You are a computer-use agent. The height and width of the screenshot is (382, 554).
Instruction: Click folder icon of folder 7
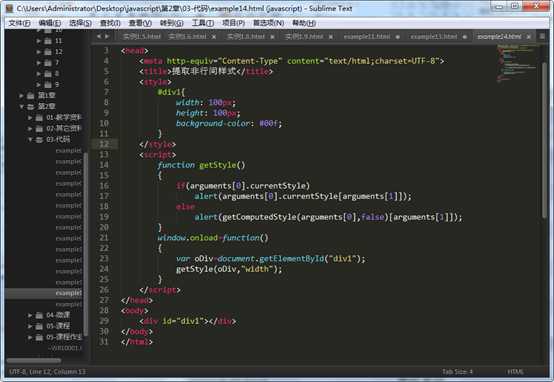point(48,63)
